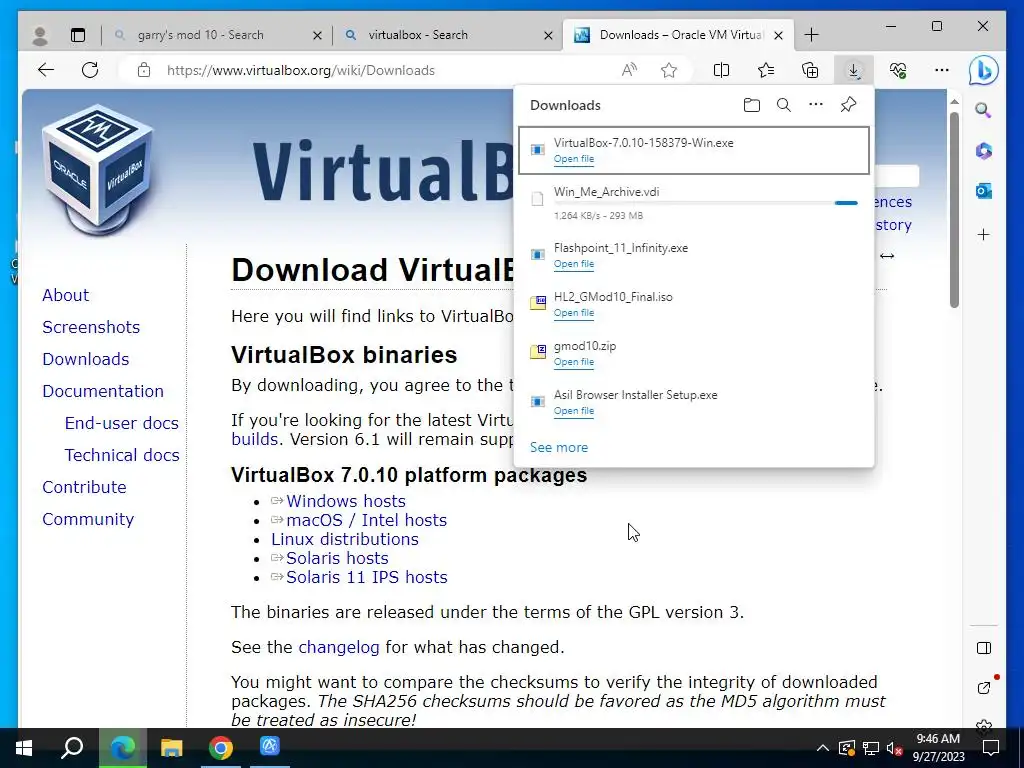Download Windows hosts package
The height and width of the screenshot is (768, 1024).
click(345, 501)
